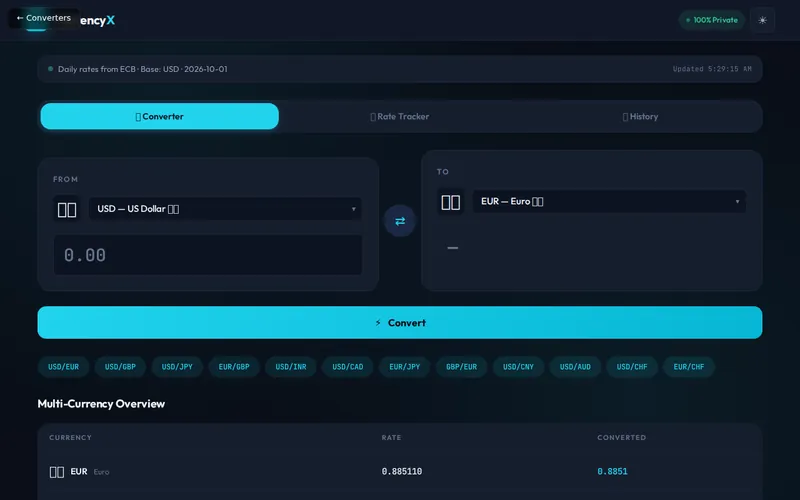Click the 100% Private badge

tap(712, 20)
